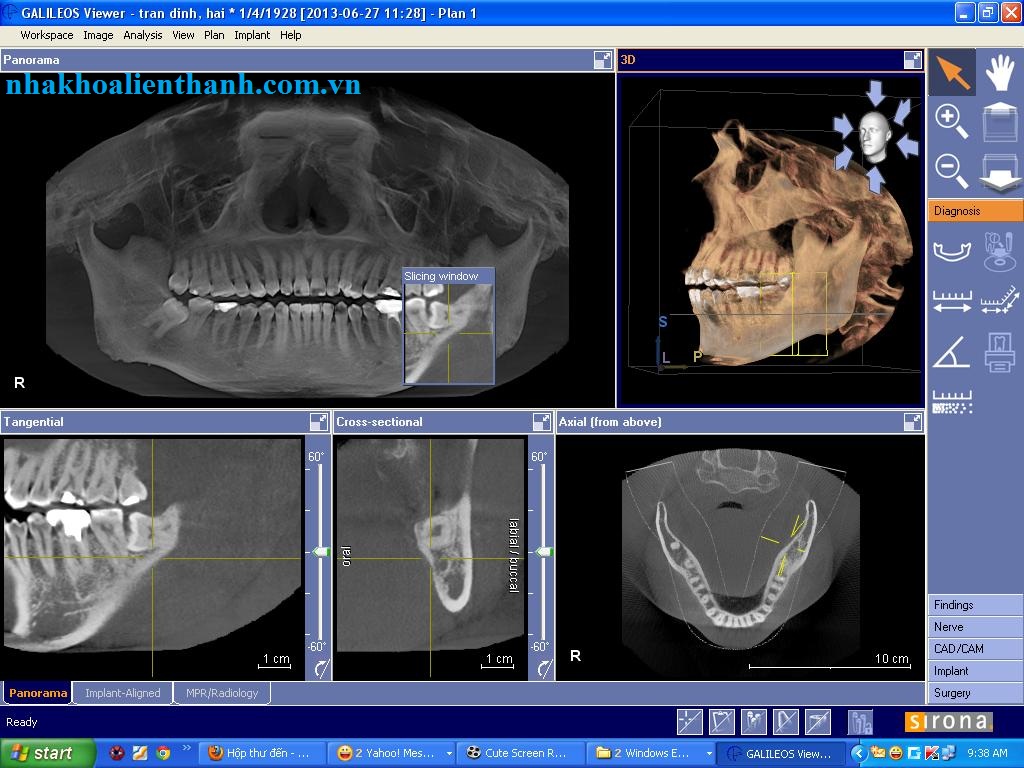This screenshot has width=1024, height=768.
Task: Toggle the fifth display-option button in the status bar
Action: point(818,722)
